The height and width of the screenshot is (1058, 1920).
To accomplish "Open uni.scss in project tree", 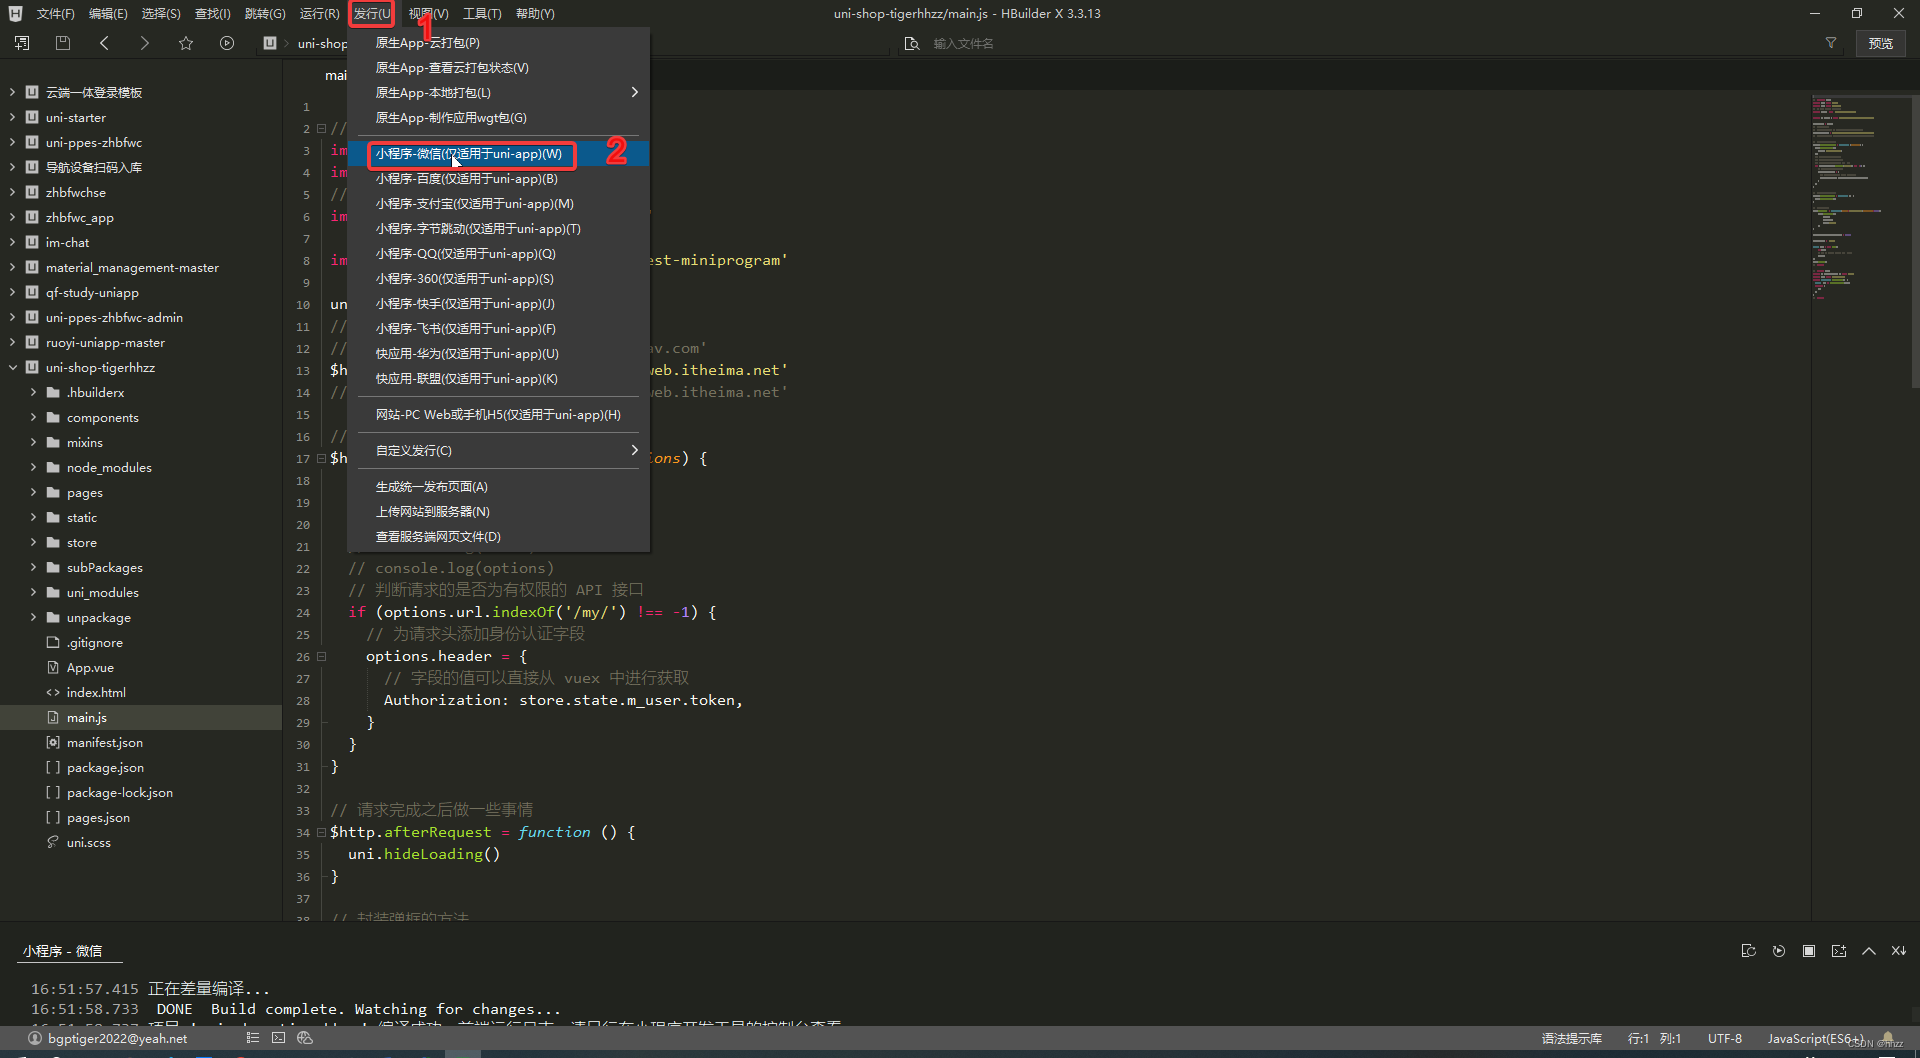I will pyautogui.click(x=89, y=842).
